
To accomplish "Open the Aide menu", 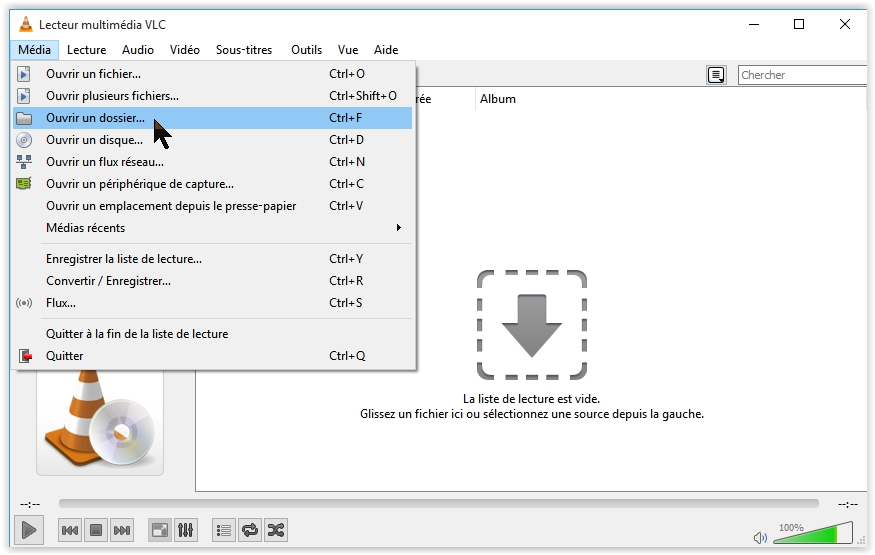I will tap(386, 50).
